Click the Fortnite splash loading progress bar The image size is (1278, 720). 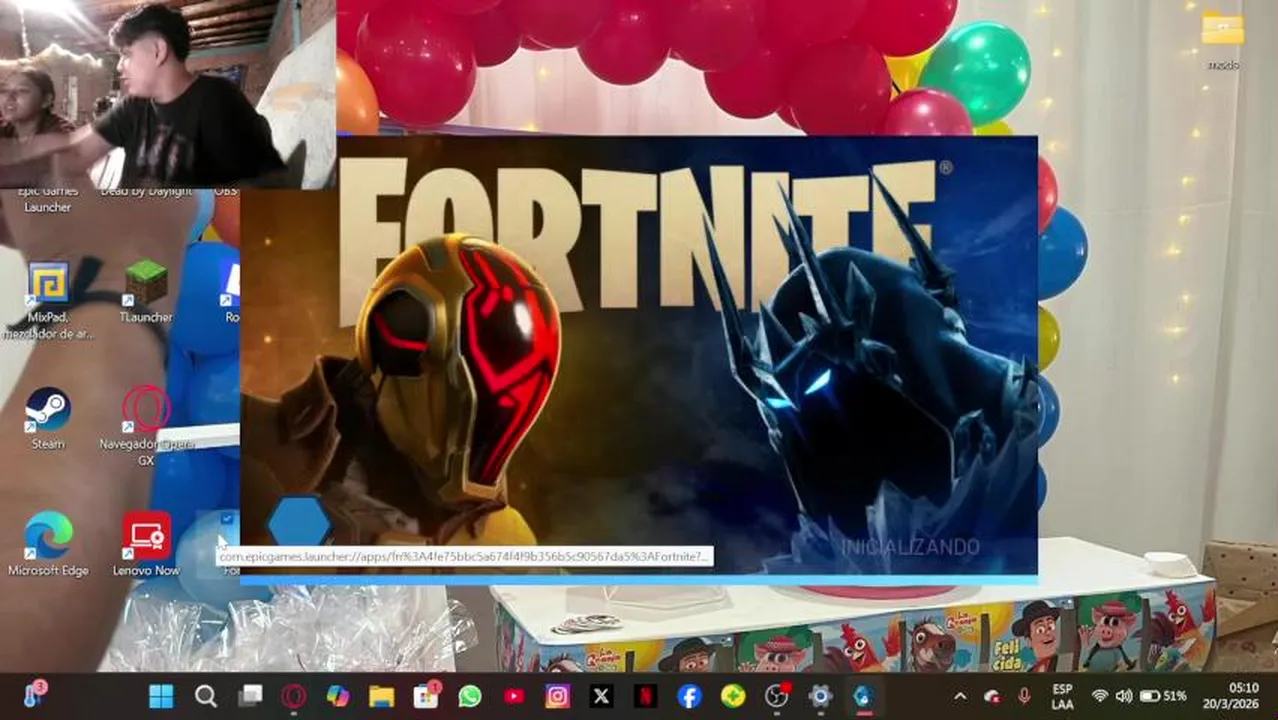pyautogui.click(x=638, y=579)
